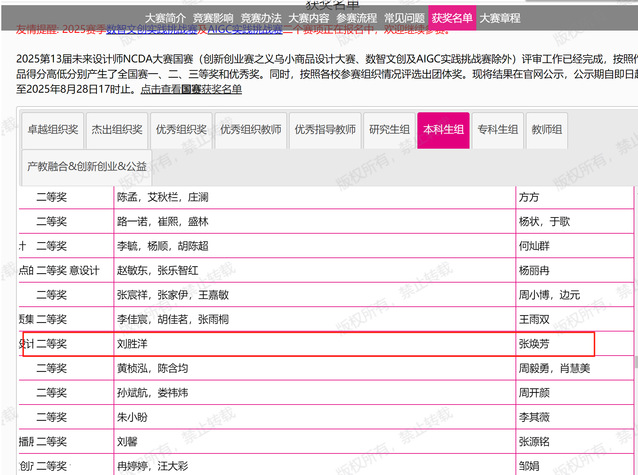Click the active 本科生组 tab
The width and height of the screenshot is (638, 475).
coord(442,130)
